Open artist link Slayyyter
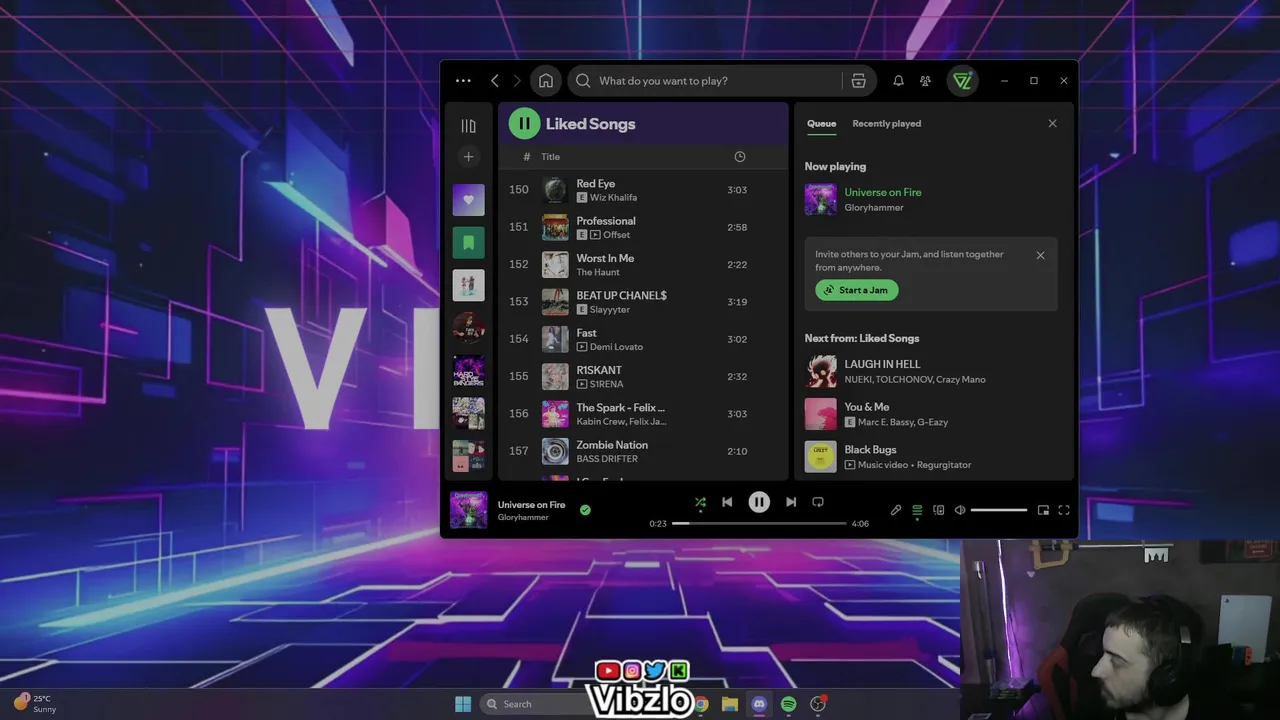 (x=610, y=310)
